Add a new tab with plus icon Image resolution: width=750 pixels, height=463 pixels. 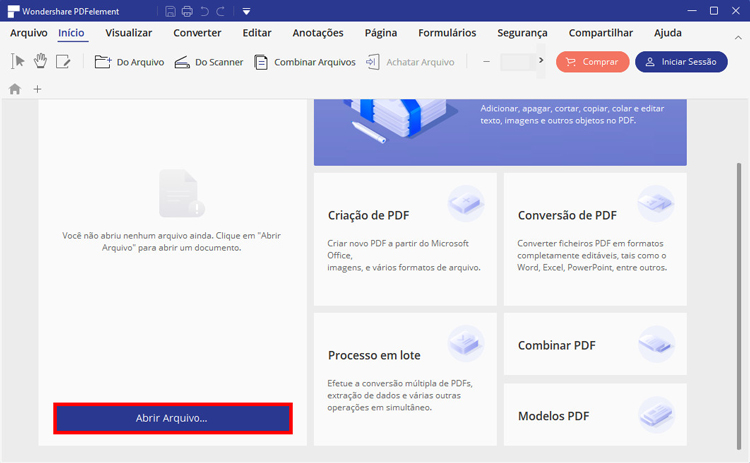[x=37, y=89]
